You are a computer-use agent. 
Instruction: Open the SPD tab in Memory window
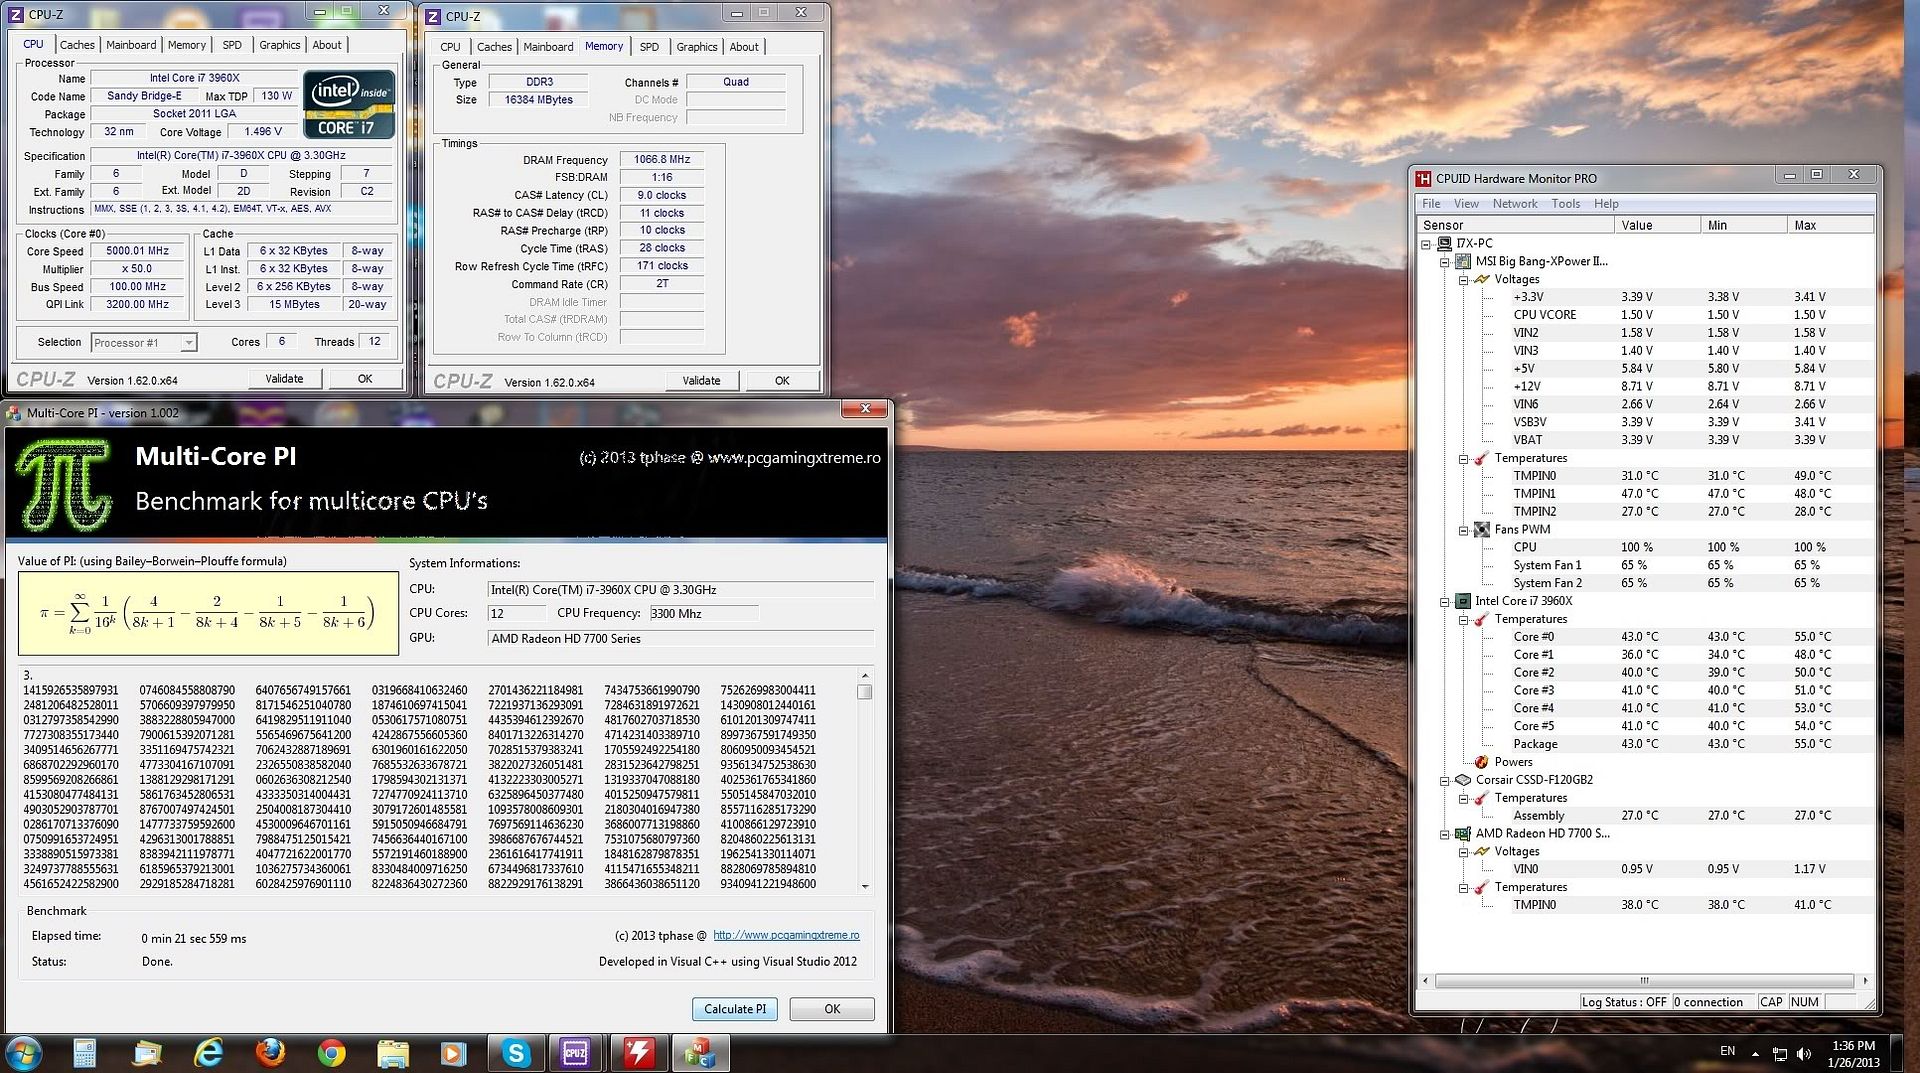(649, 47)
